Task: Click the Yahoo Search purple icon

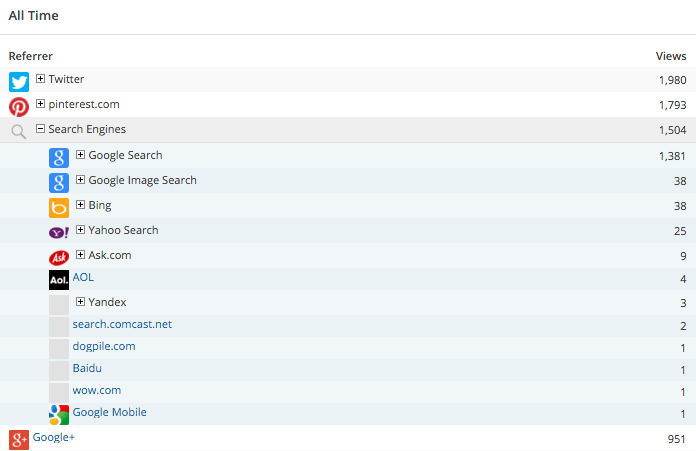Action: pos(59,232)
